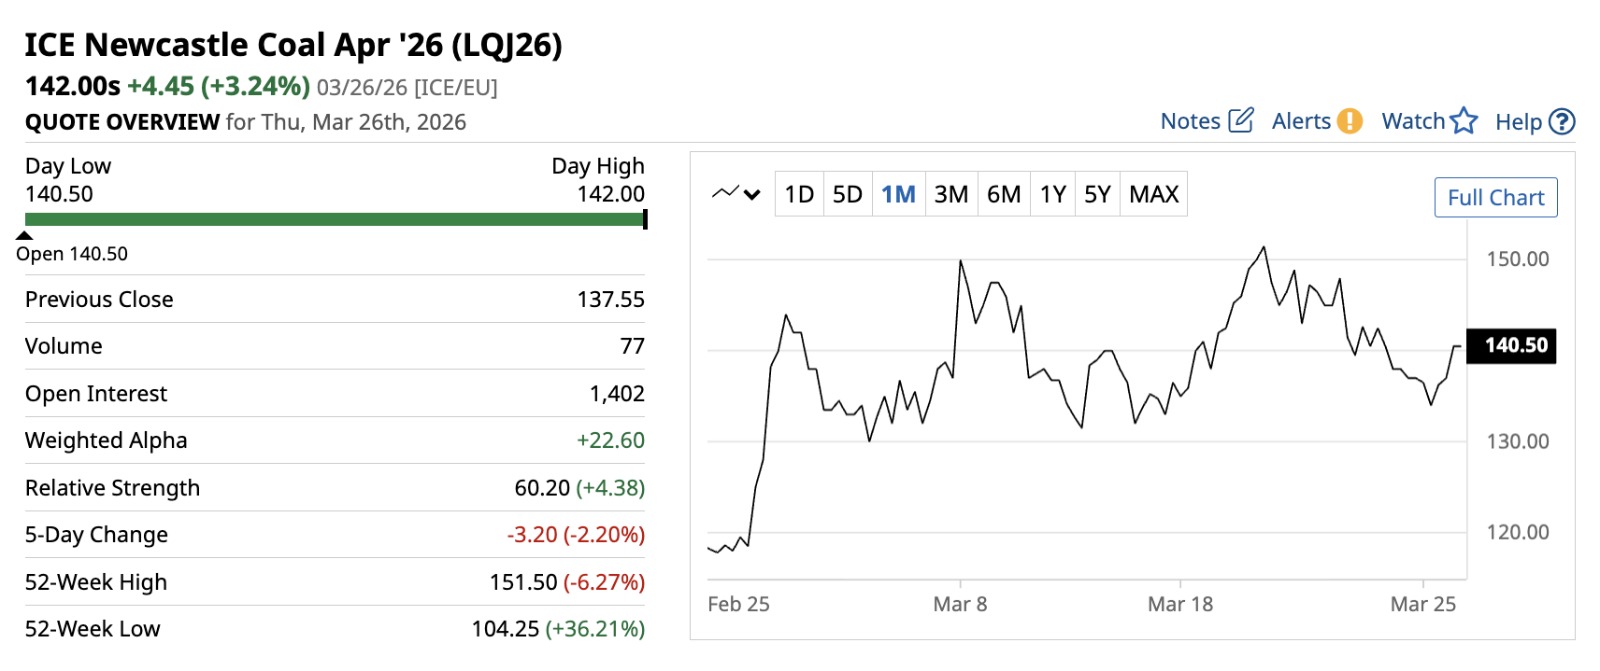This screenshot has width=1600, height=671.
Task: Click the Alerts exclamation icon
Action: pyautogui.click(x=1349, y=121)
